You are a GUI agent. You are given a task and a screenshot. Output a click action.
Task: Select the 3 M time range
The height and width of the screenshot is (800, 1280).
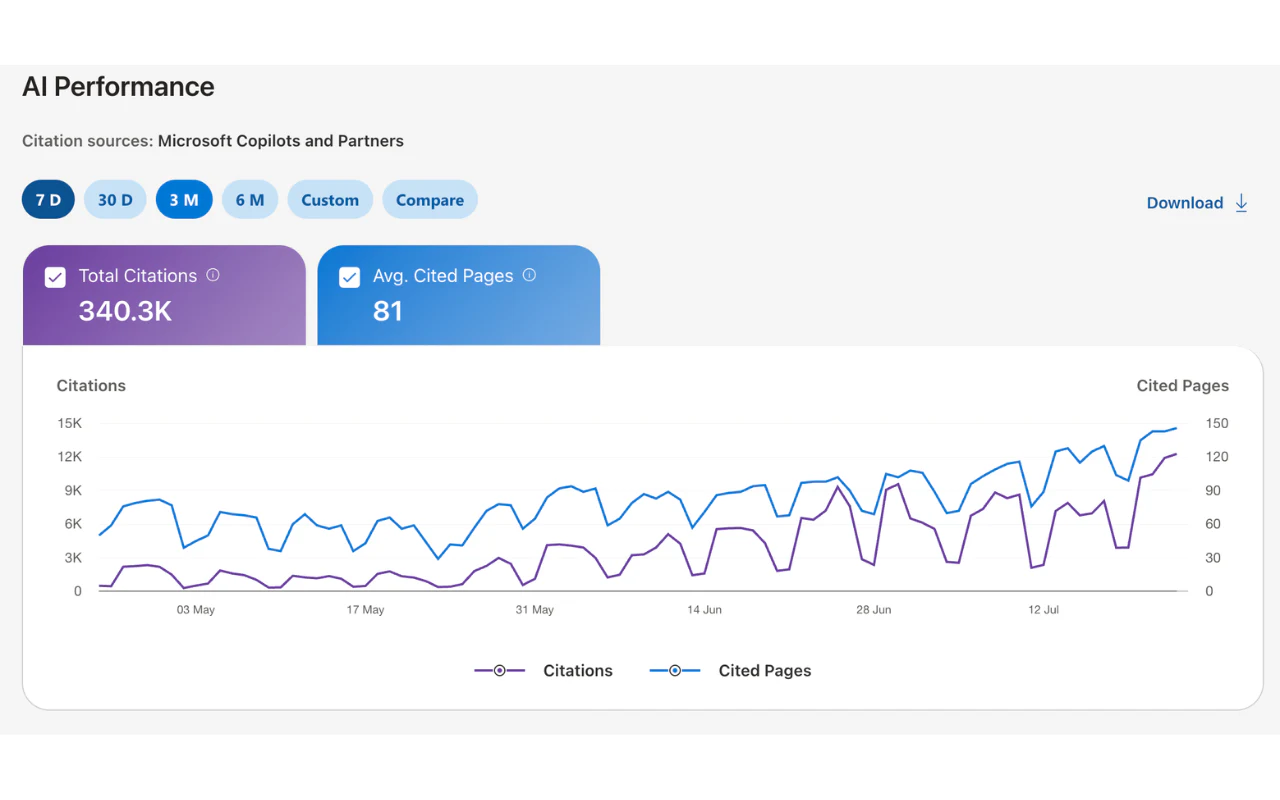coord(184,200)
